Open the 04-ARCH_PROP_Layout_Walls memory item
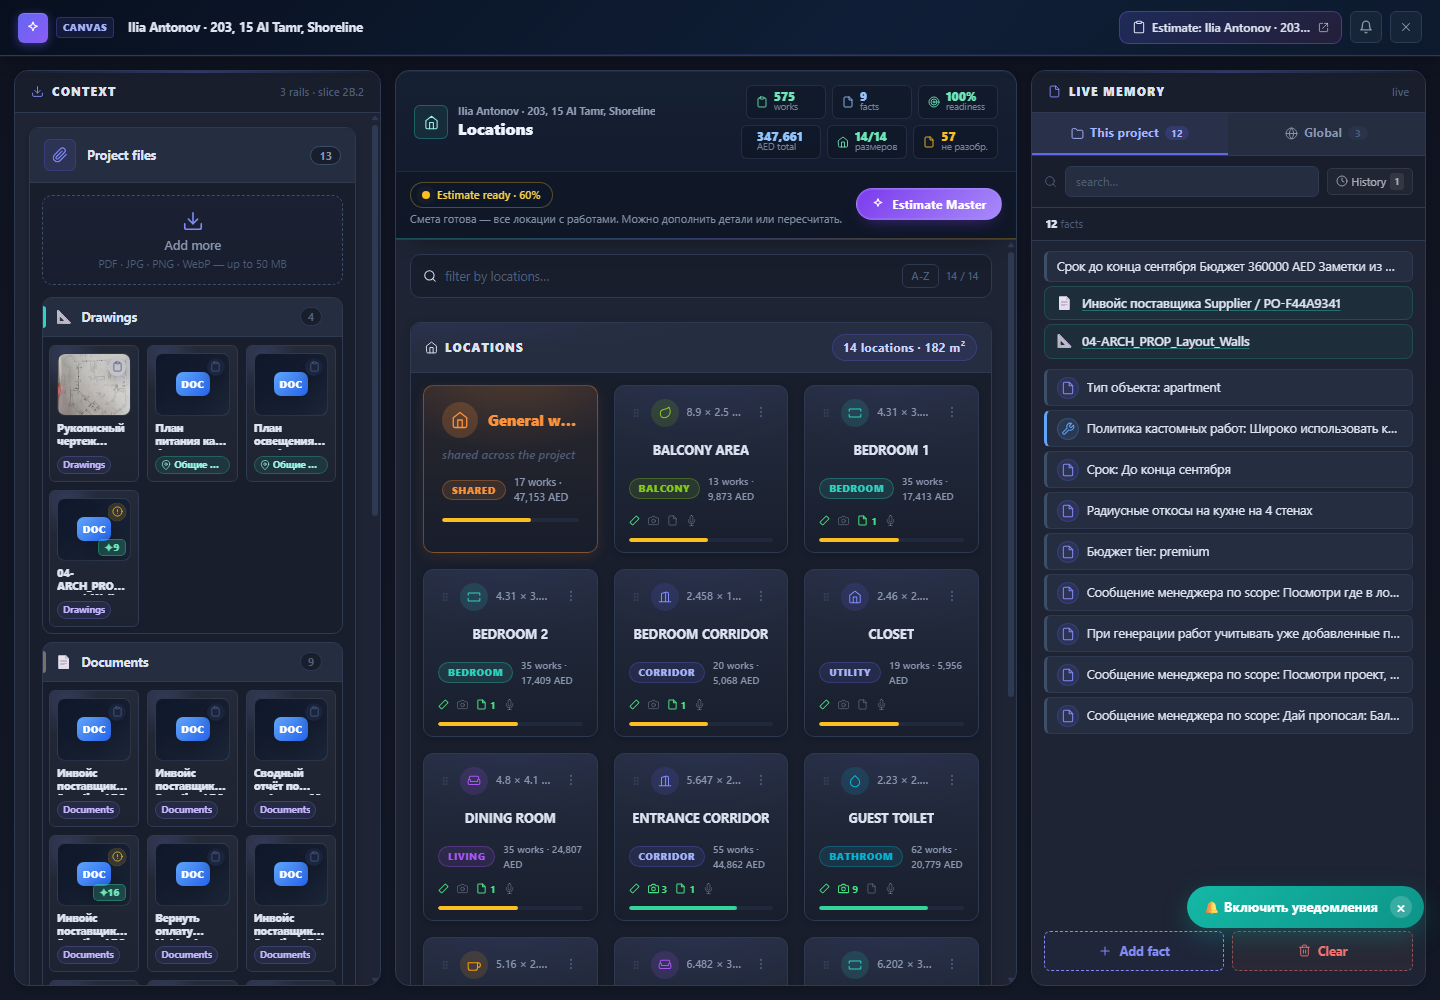The image size is (1440, 1000). click(x=1228, y=342)
